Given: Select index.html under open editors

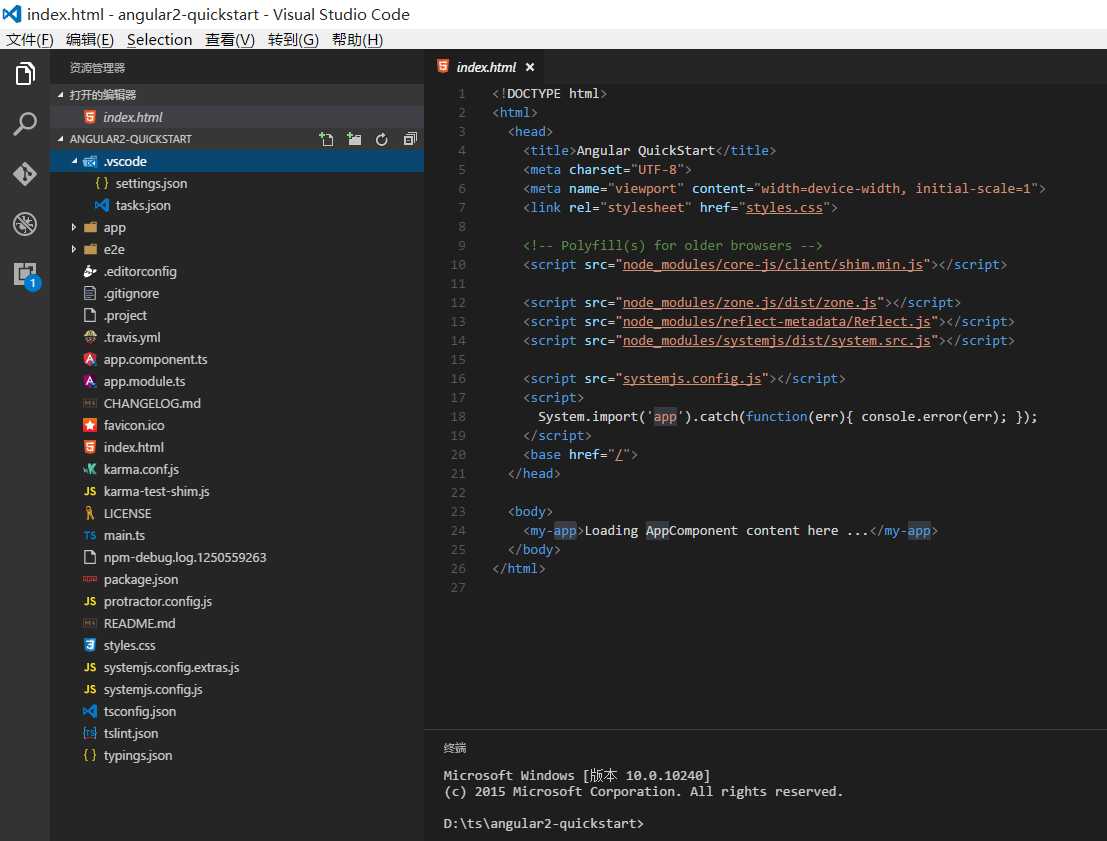Looking at the screenshot, I should click(237, 117).
